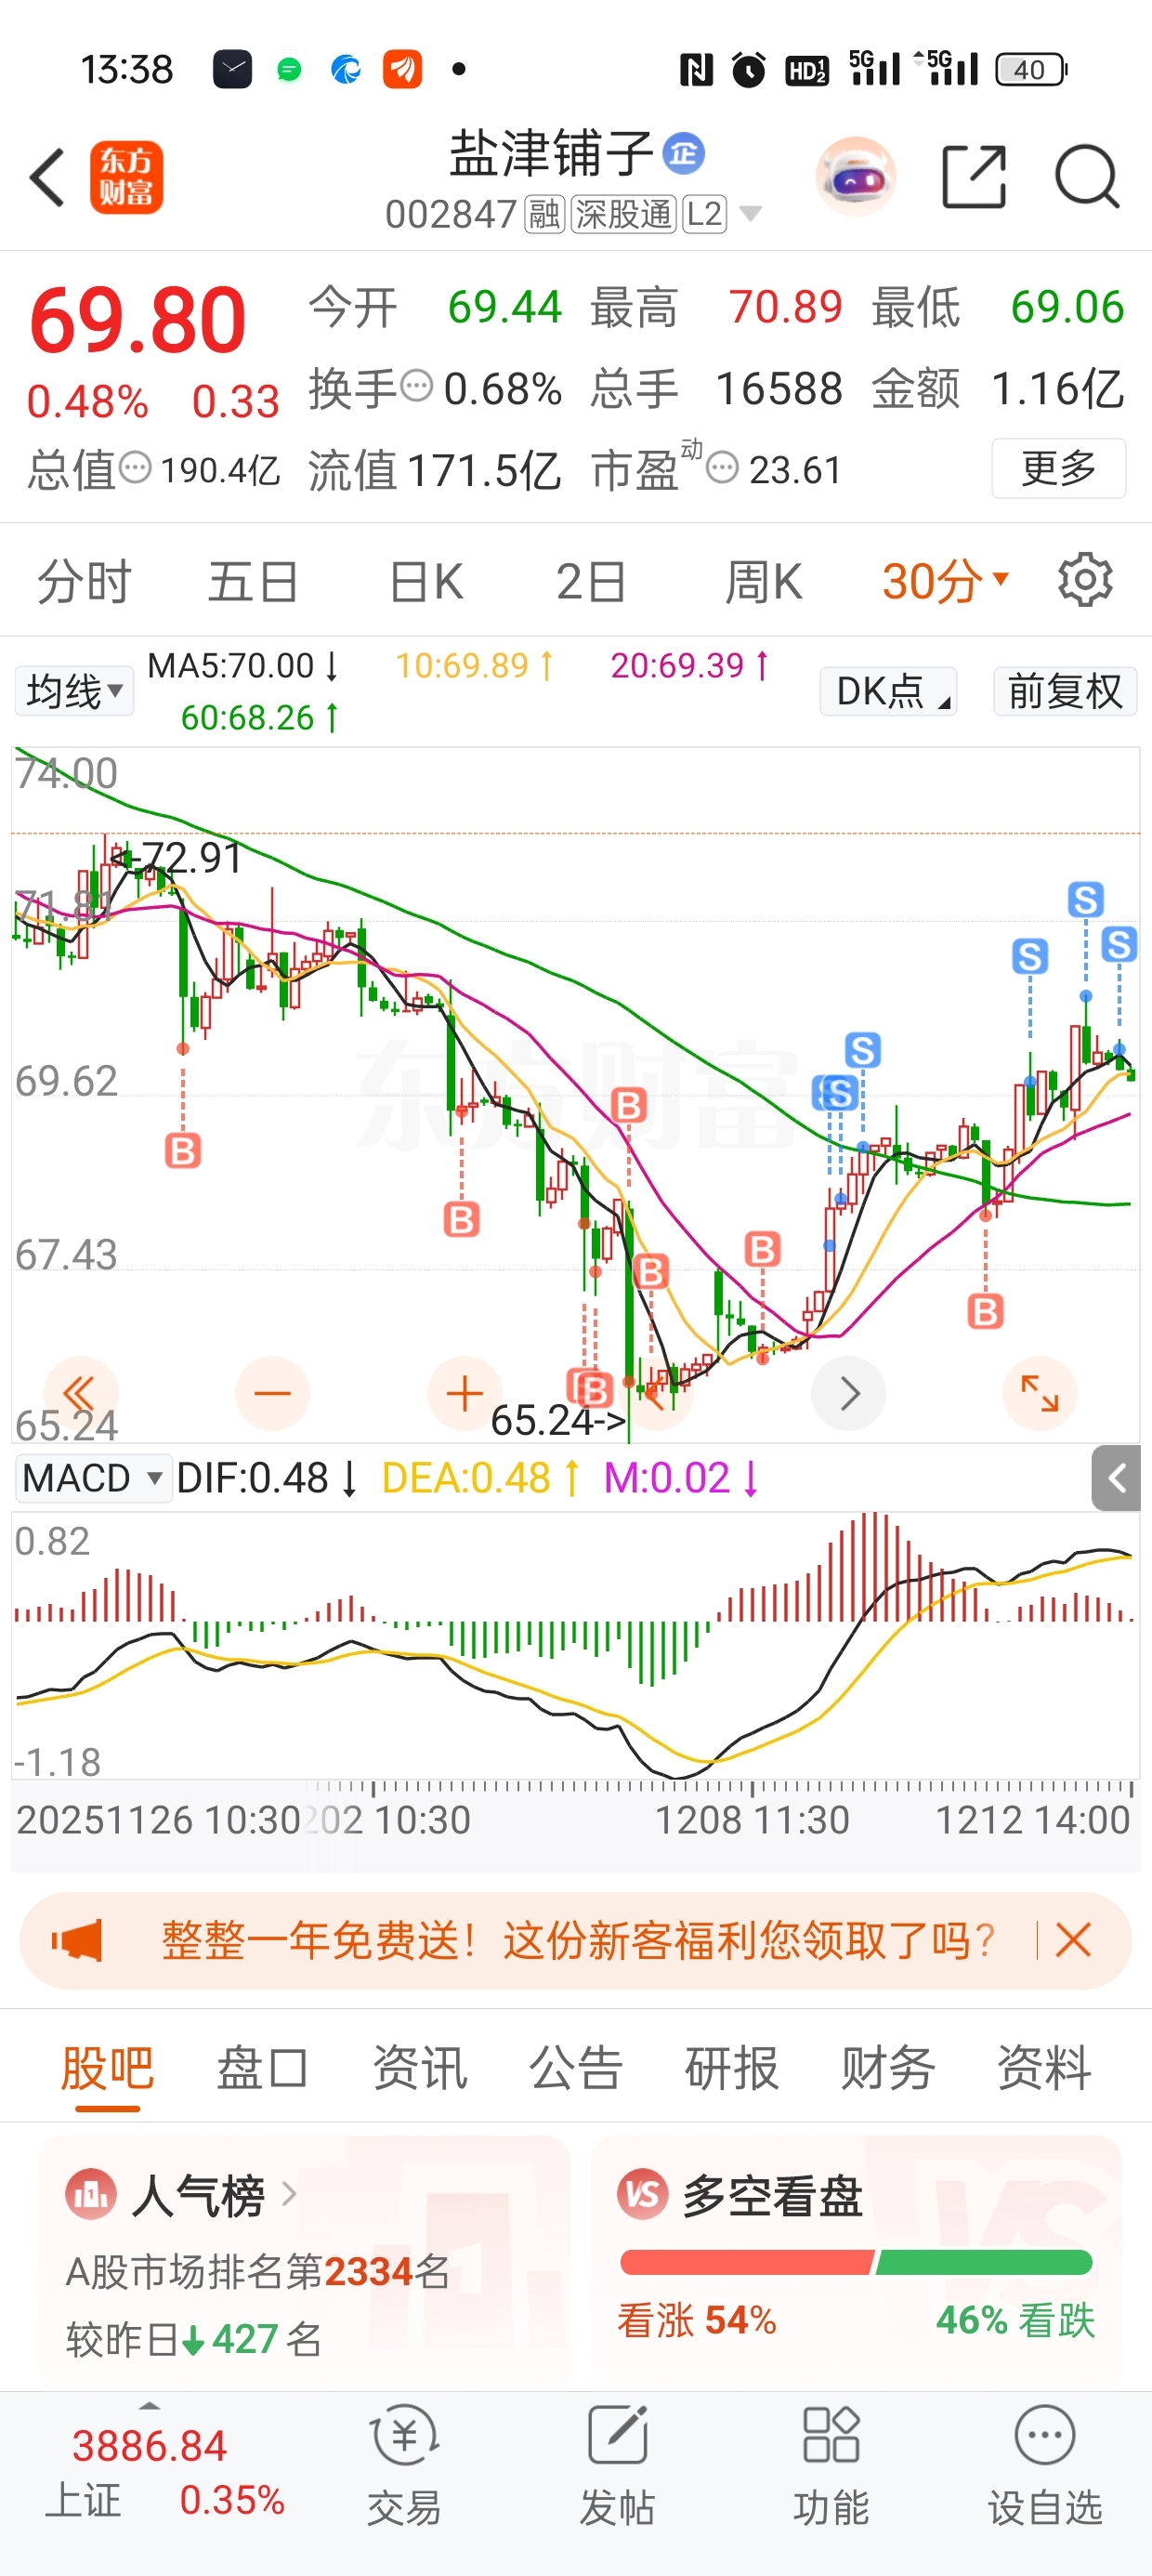
Task: Open search with the magnifier icon
Action: point(1087,177)
